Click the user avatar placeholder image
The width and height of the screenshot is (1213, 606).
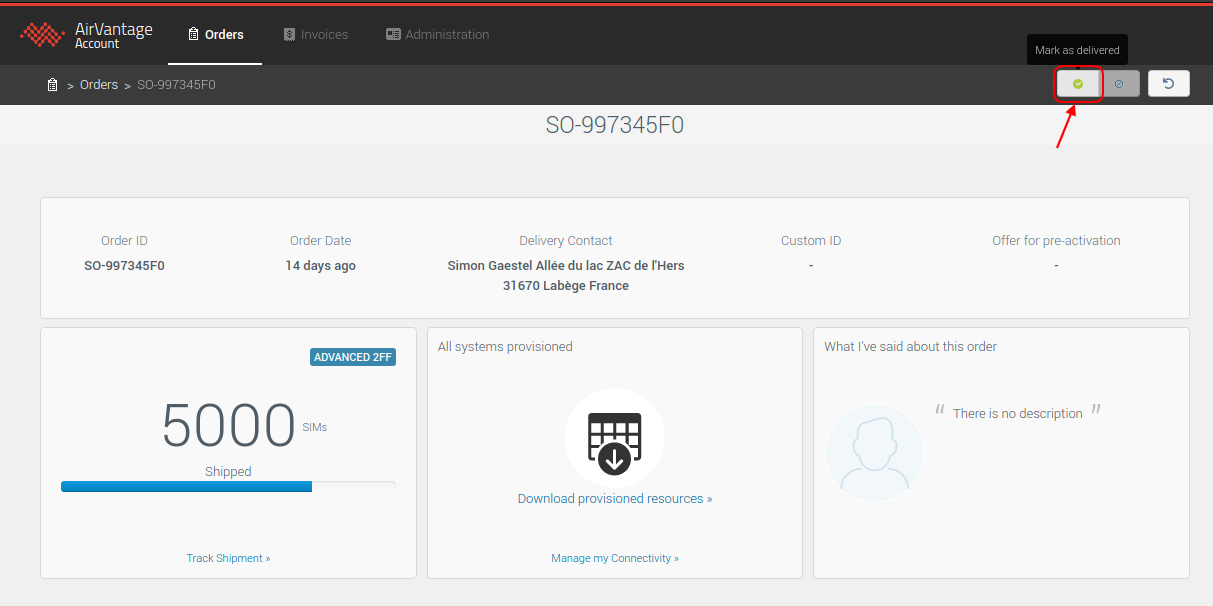(874, 453)
